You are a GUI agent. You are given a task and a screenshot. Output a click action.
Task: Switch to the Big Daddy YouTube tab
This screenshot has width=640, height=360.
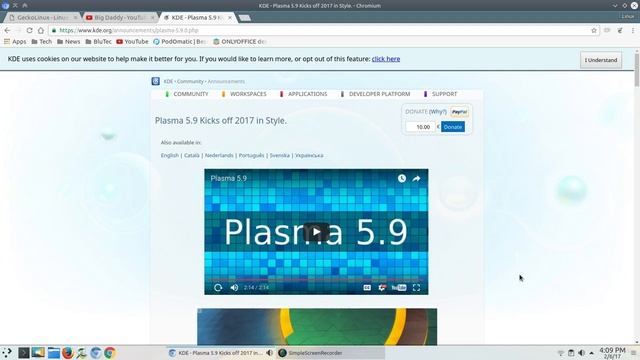[x=120, y=18]
